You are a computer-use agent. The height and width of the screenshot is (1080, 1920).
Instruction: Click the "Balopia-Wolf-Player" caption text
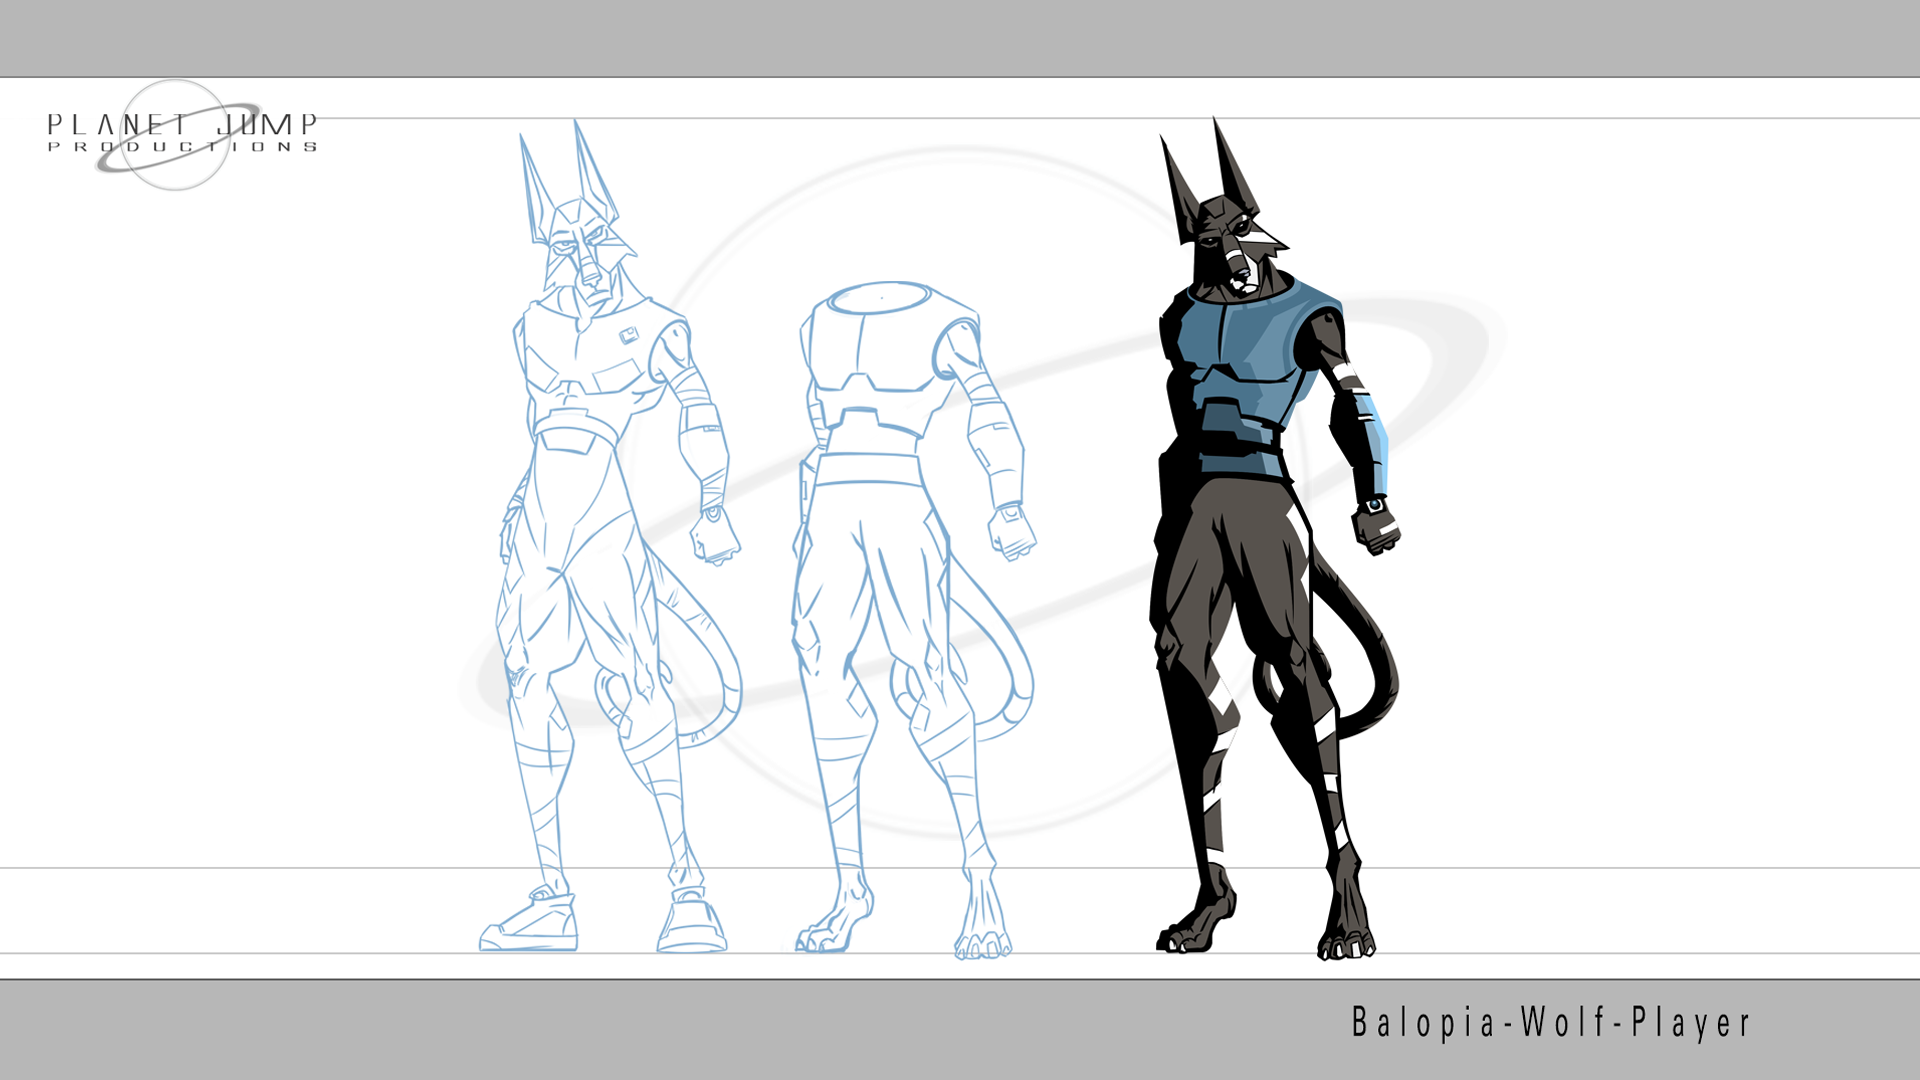coord(1551,1023)
